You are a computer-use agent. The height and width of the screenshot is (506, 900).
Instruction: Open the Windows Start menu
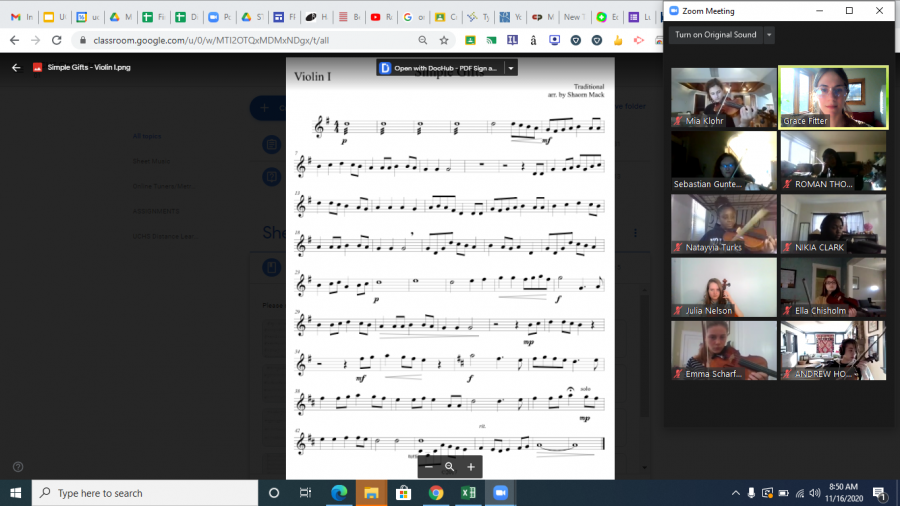[15, 493]
